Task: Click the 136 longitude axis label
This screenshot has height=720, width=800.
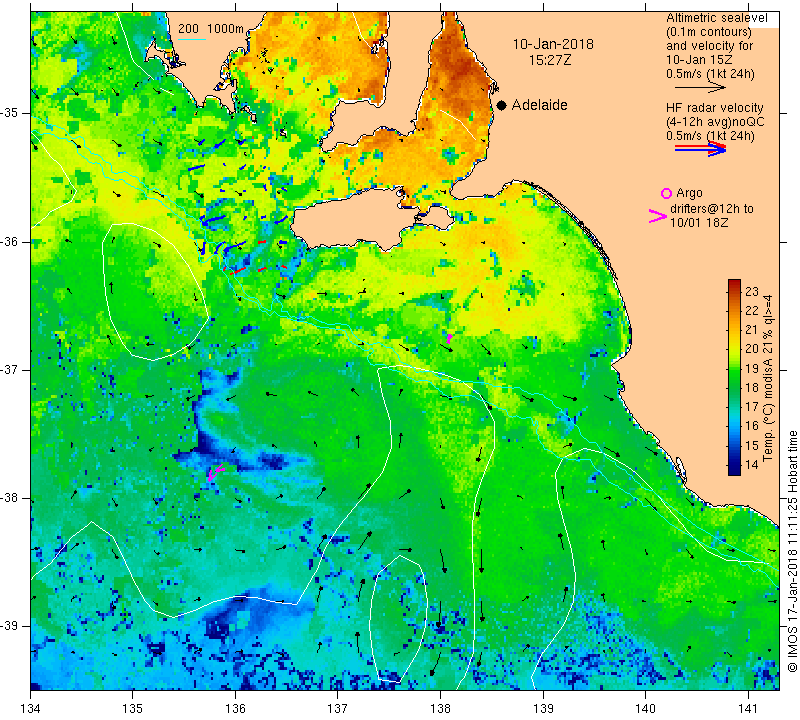Action: pyautogui.click(x=236, y=709)
